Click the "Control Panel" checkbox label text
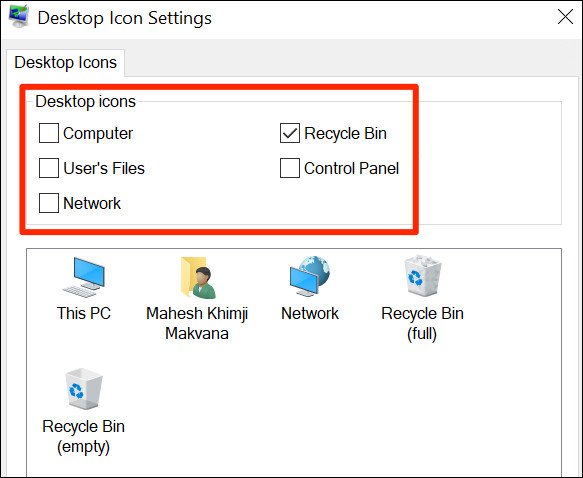The image size is (583, 478). 351,168
